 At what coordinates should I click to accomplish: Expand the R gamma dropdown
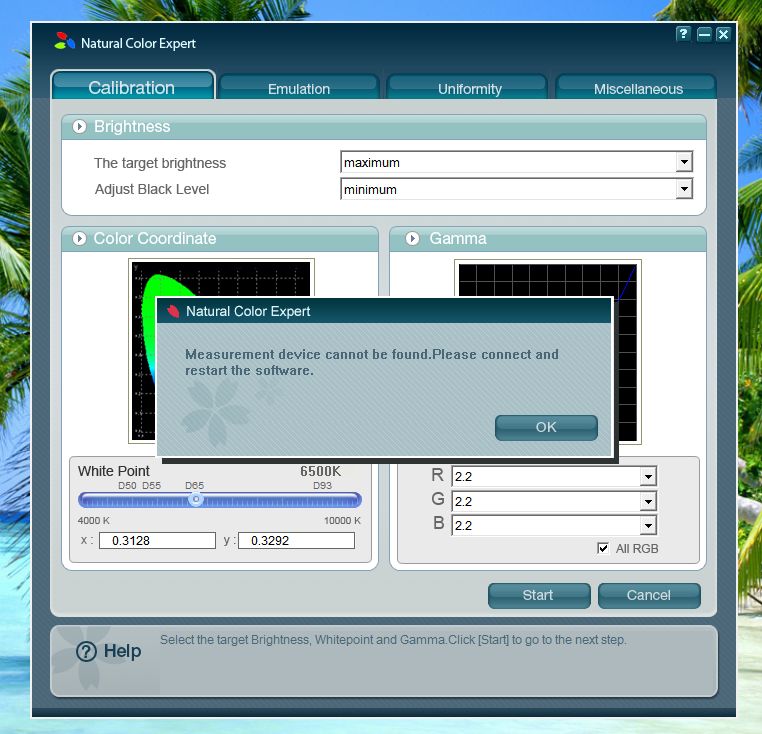coord(648,477)
